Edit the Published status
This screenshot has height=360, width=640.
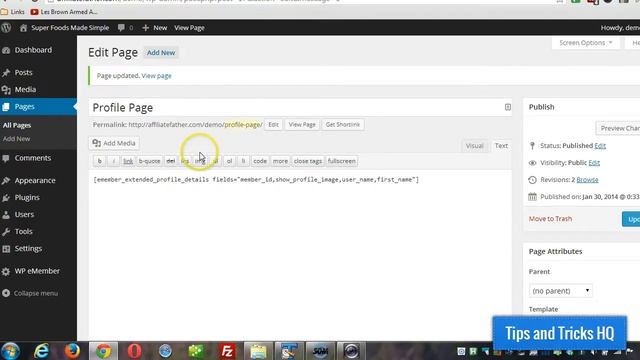click(x=600, y=146)
